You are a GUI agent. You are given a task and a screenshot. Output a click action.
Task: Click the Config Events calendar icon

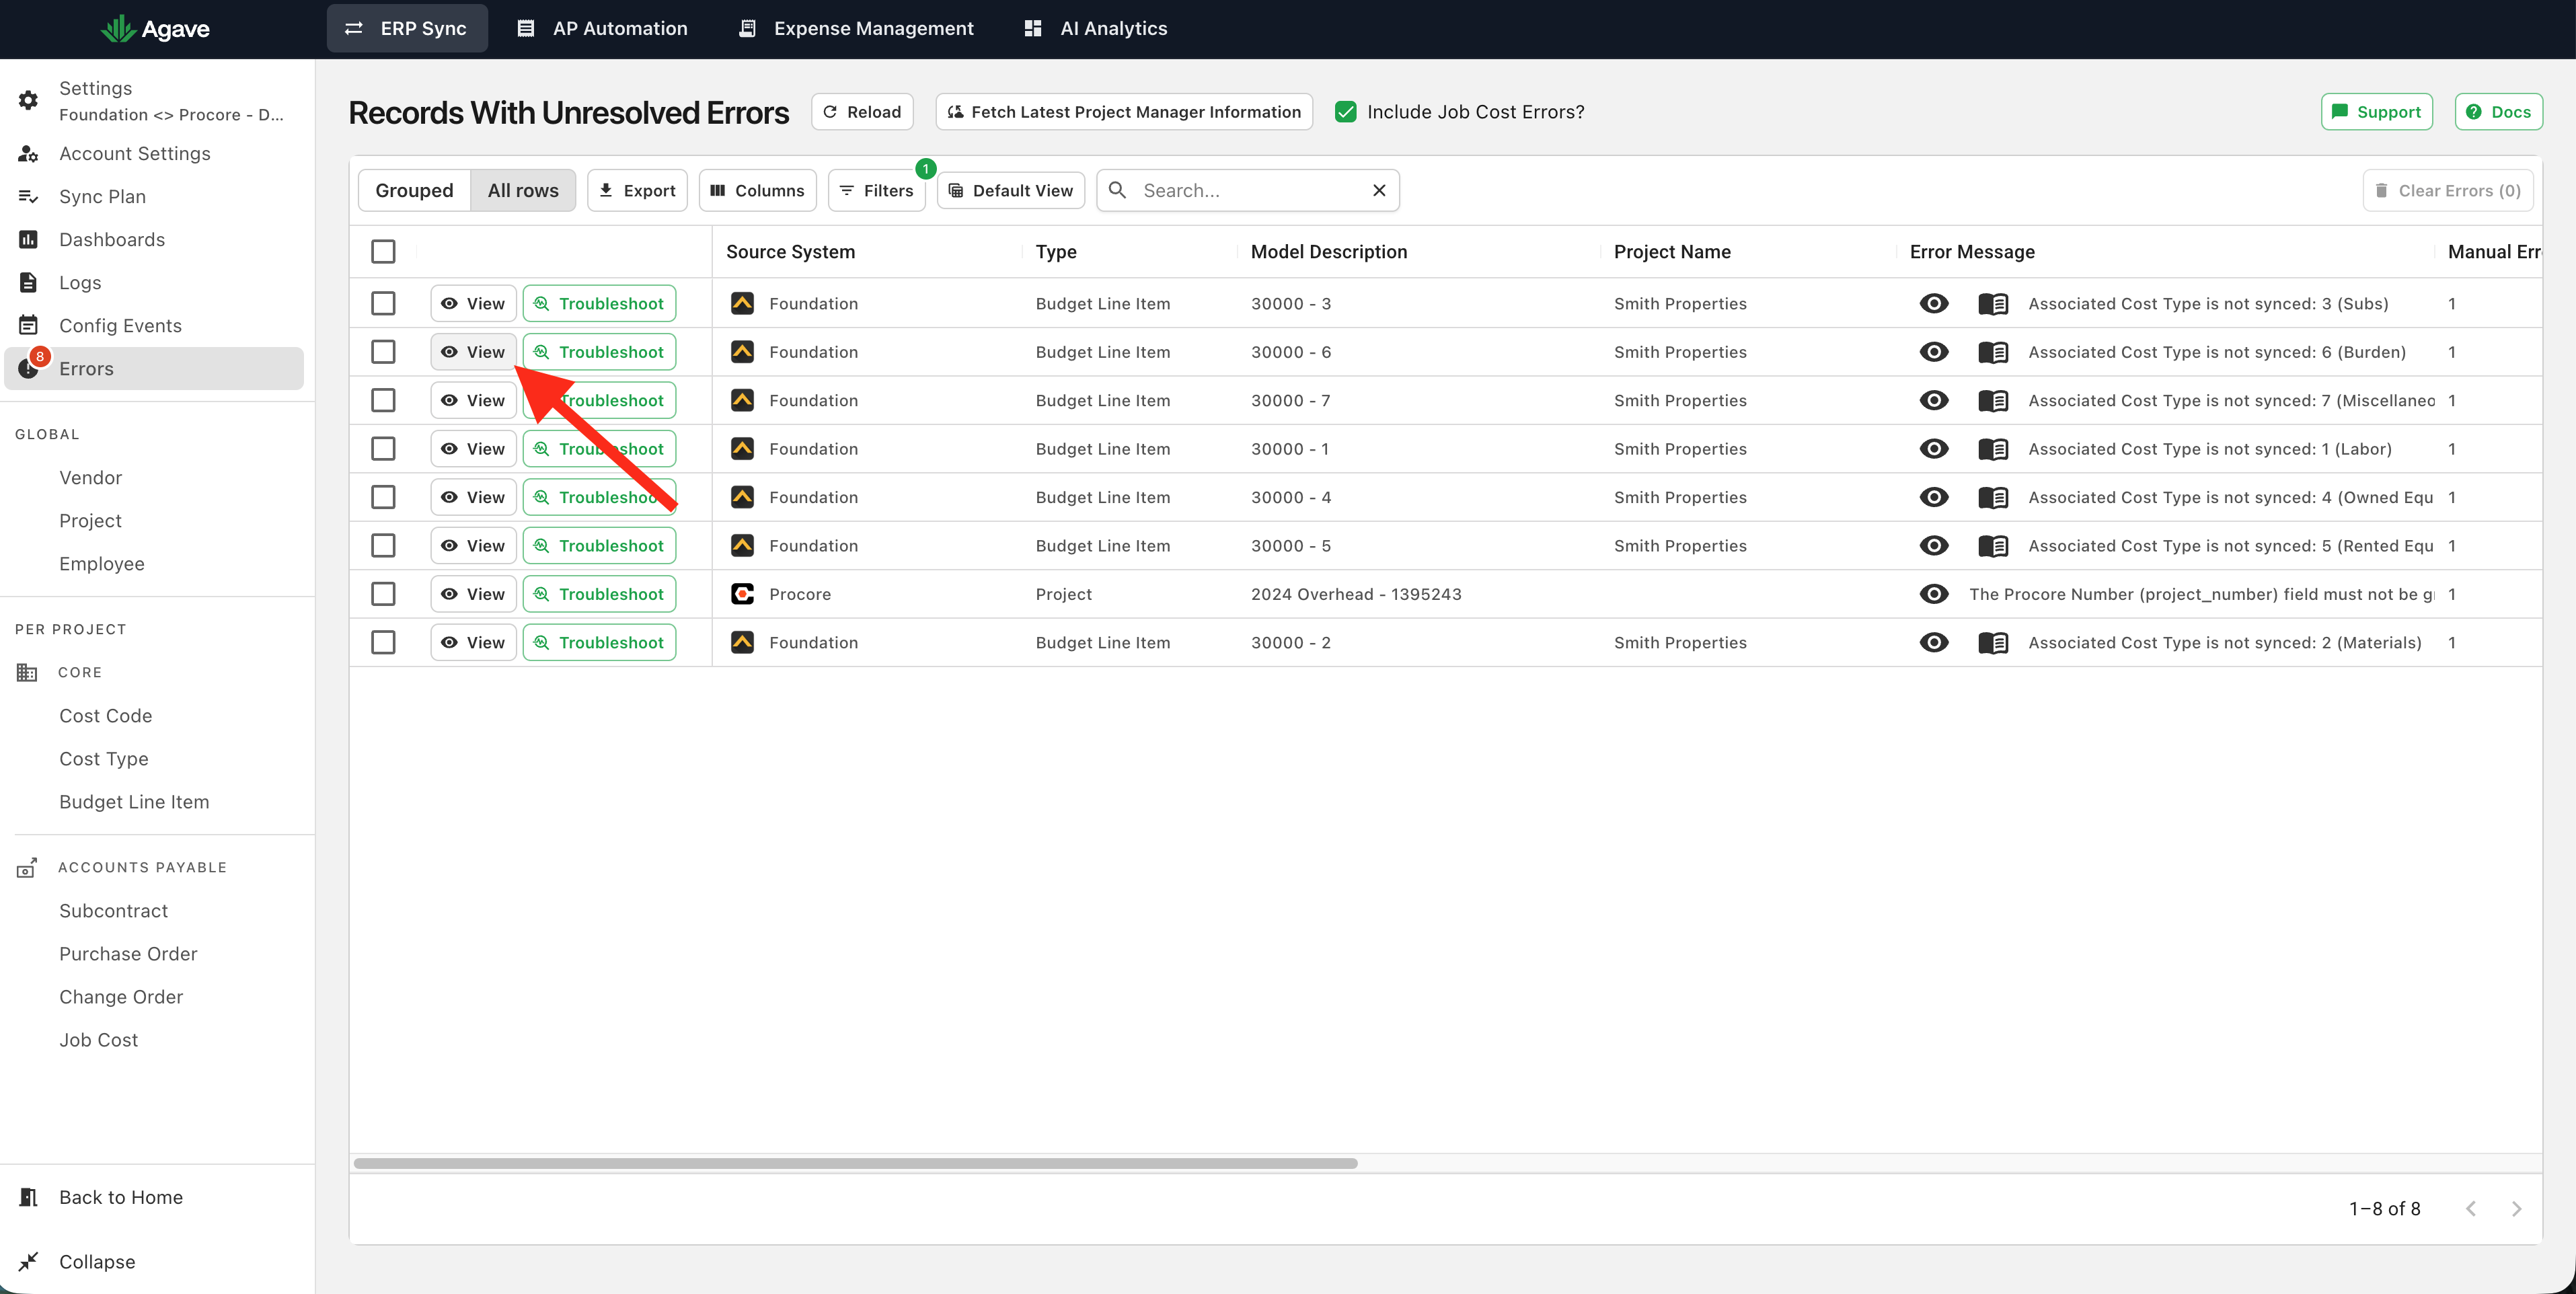click(x=28, y=325)
